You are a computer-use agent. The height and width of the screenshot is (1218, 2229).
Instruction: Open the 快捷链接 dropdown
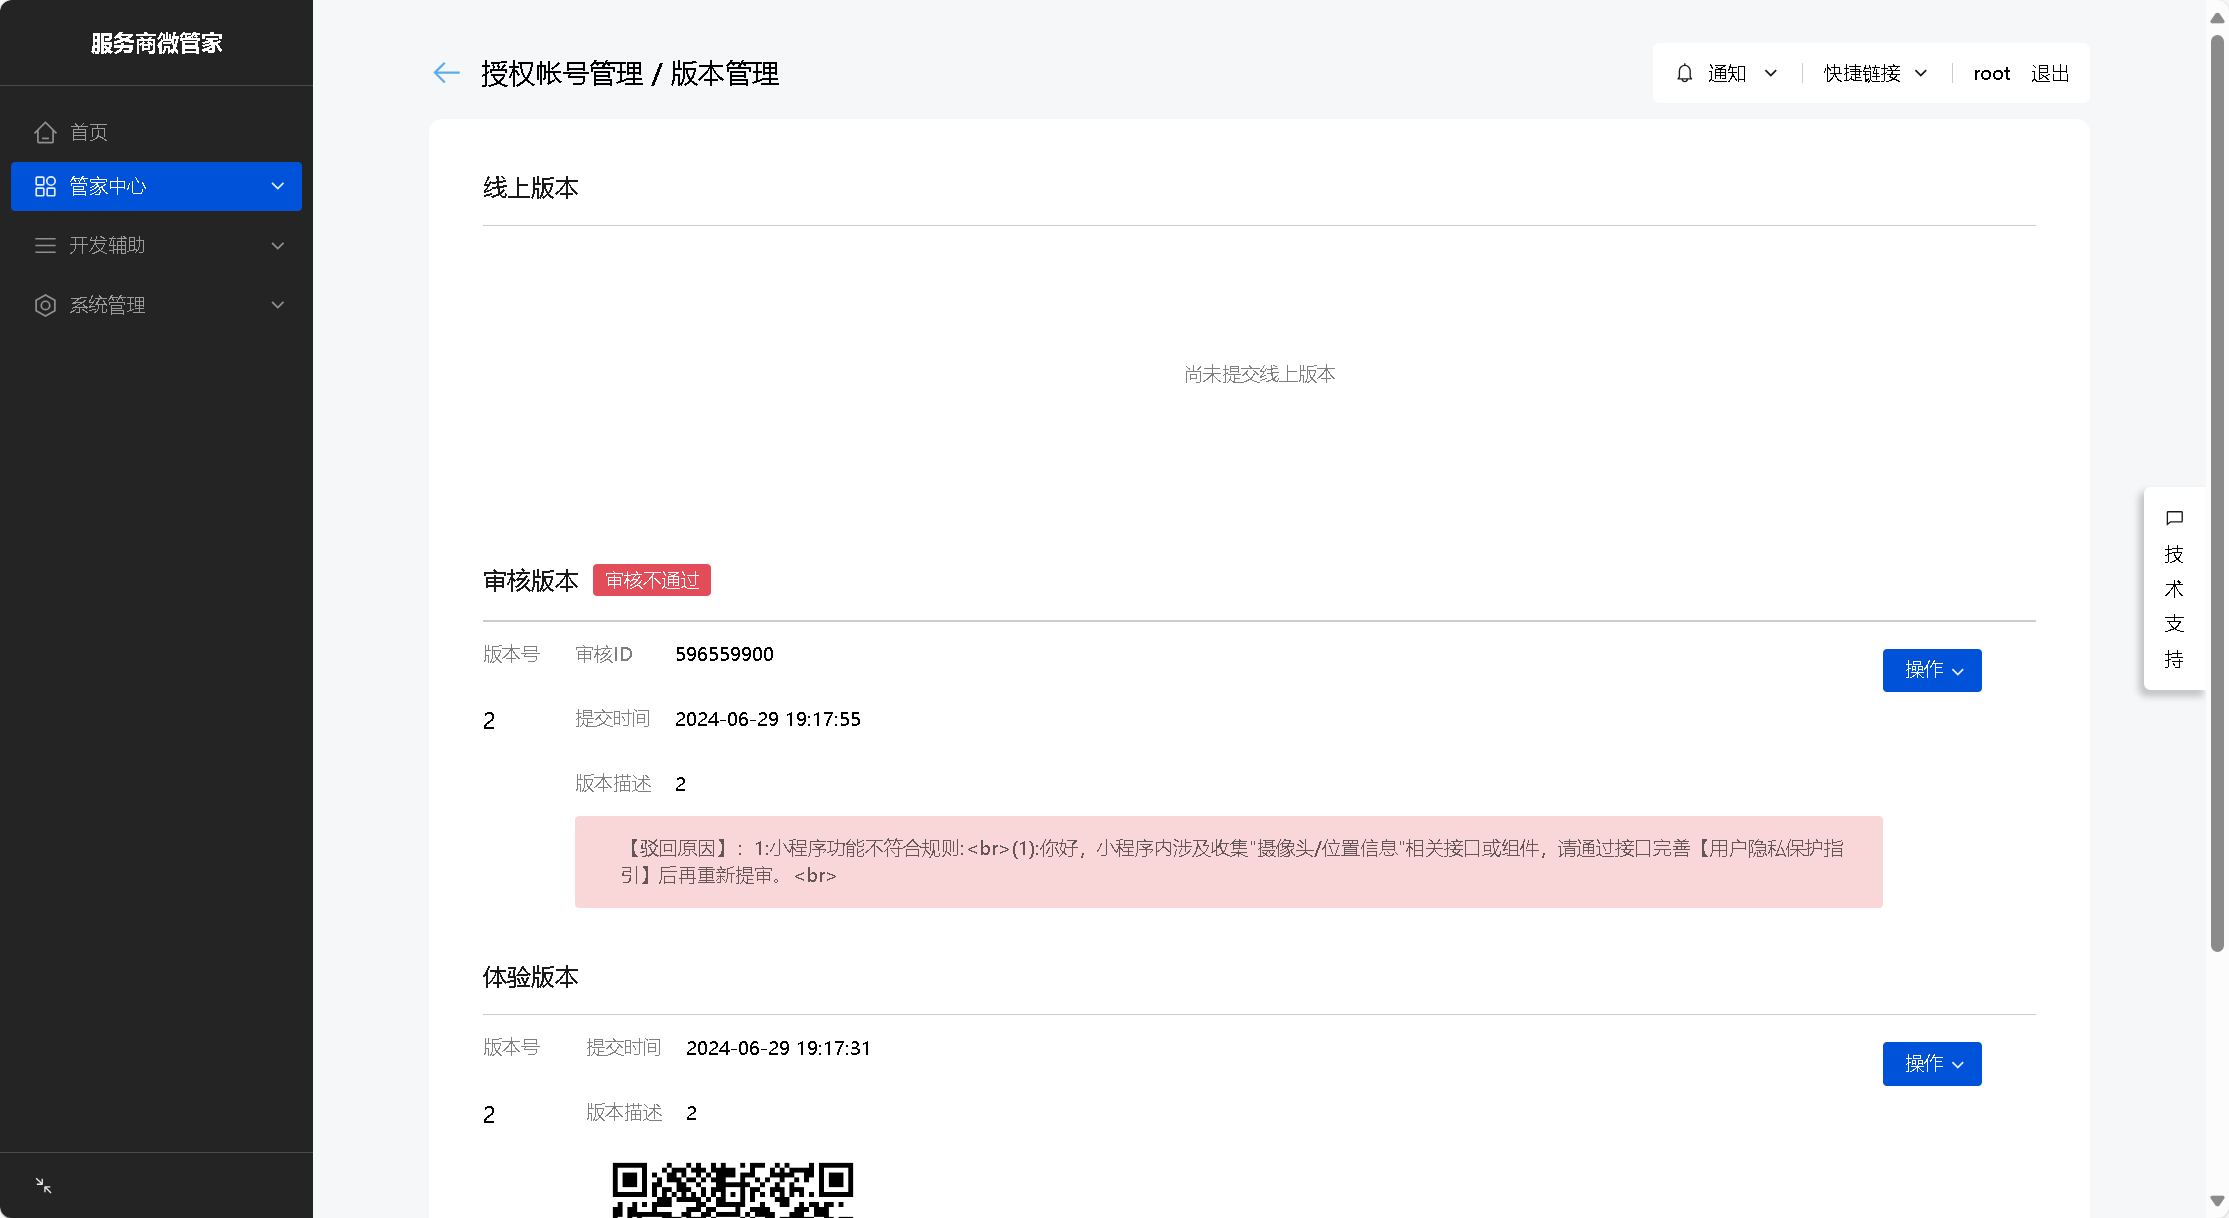1875,73
